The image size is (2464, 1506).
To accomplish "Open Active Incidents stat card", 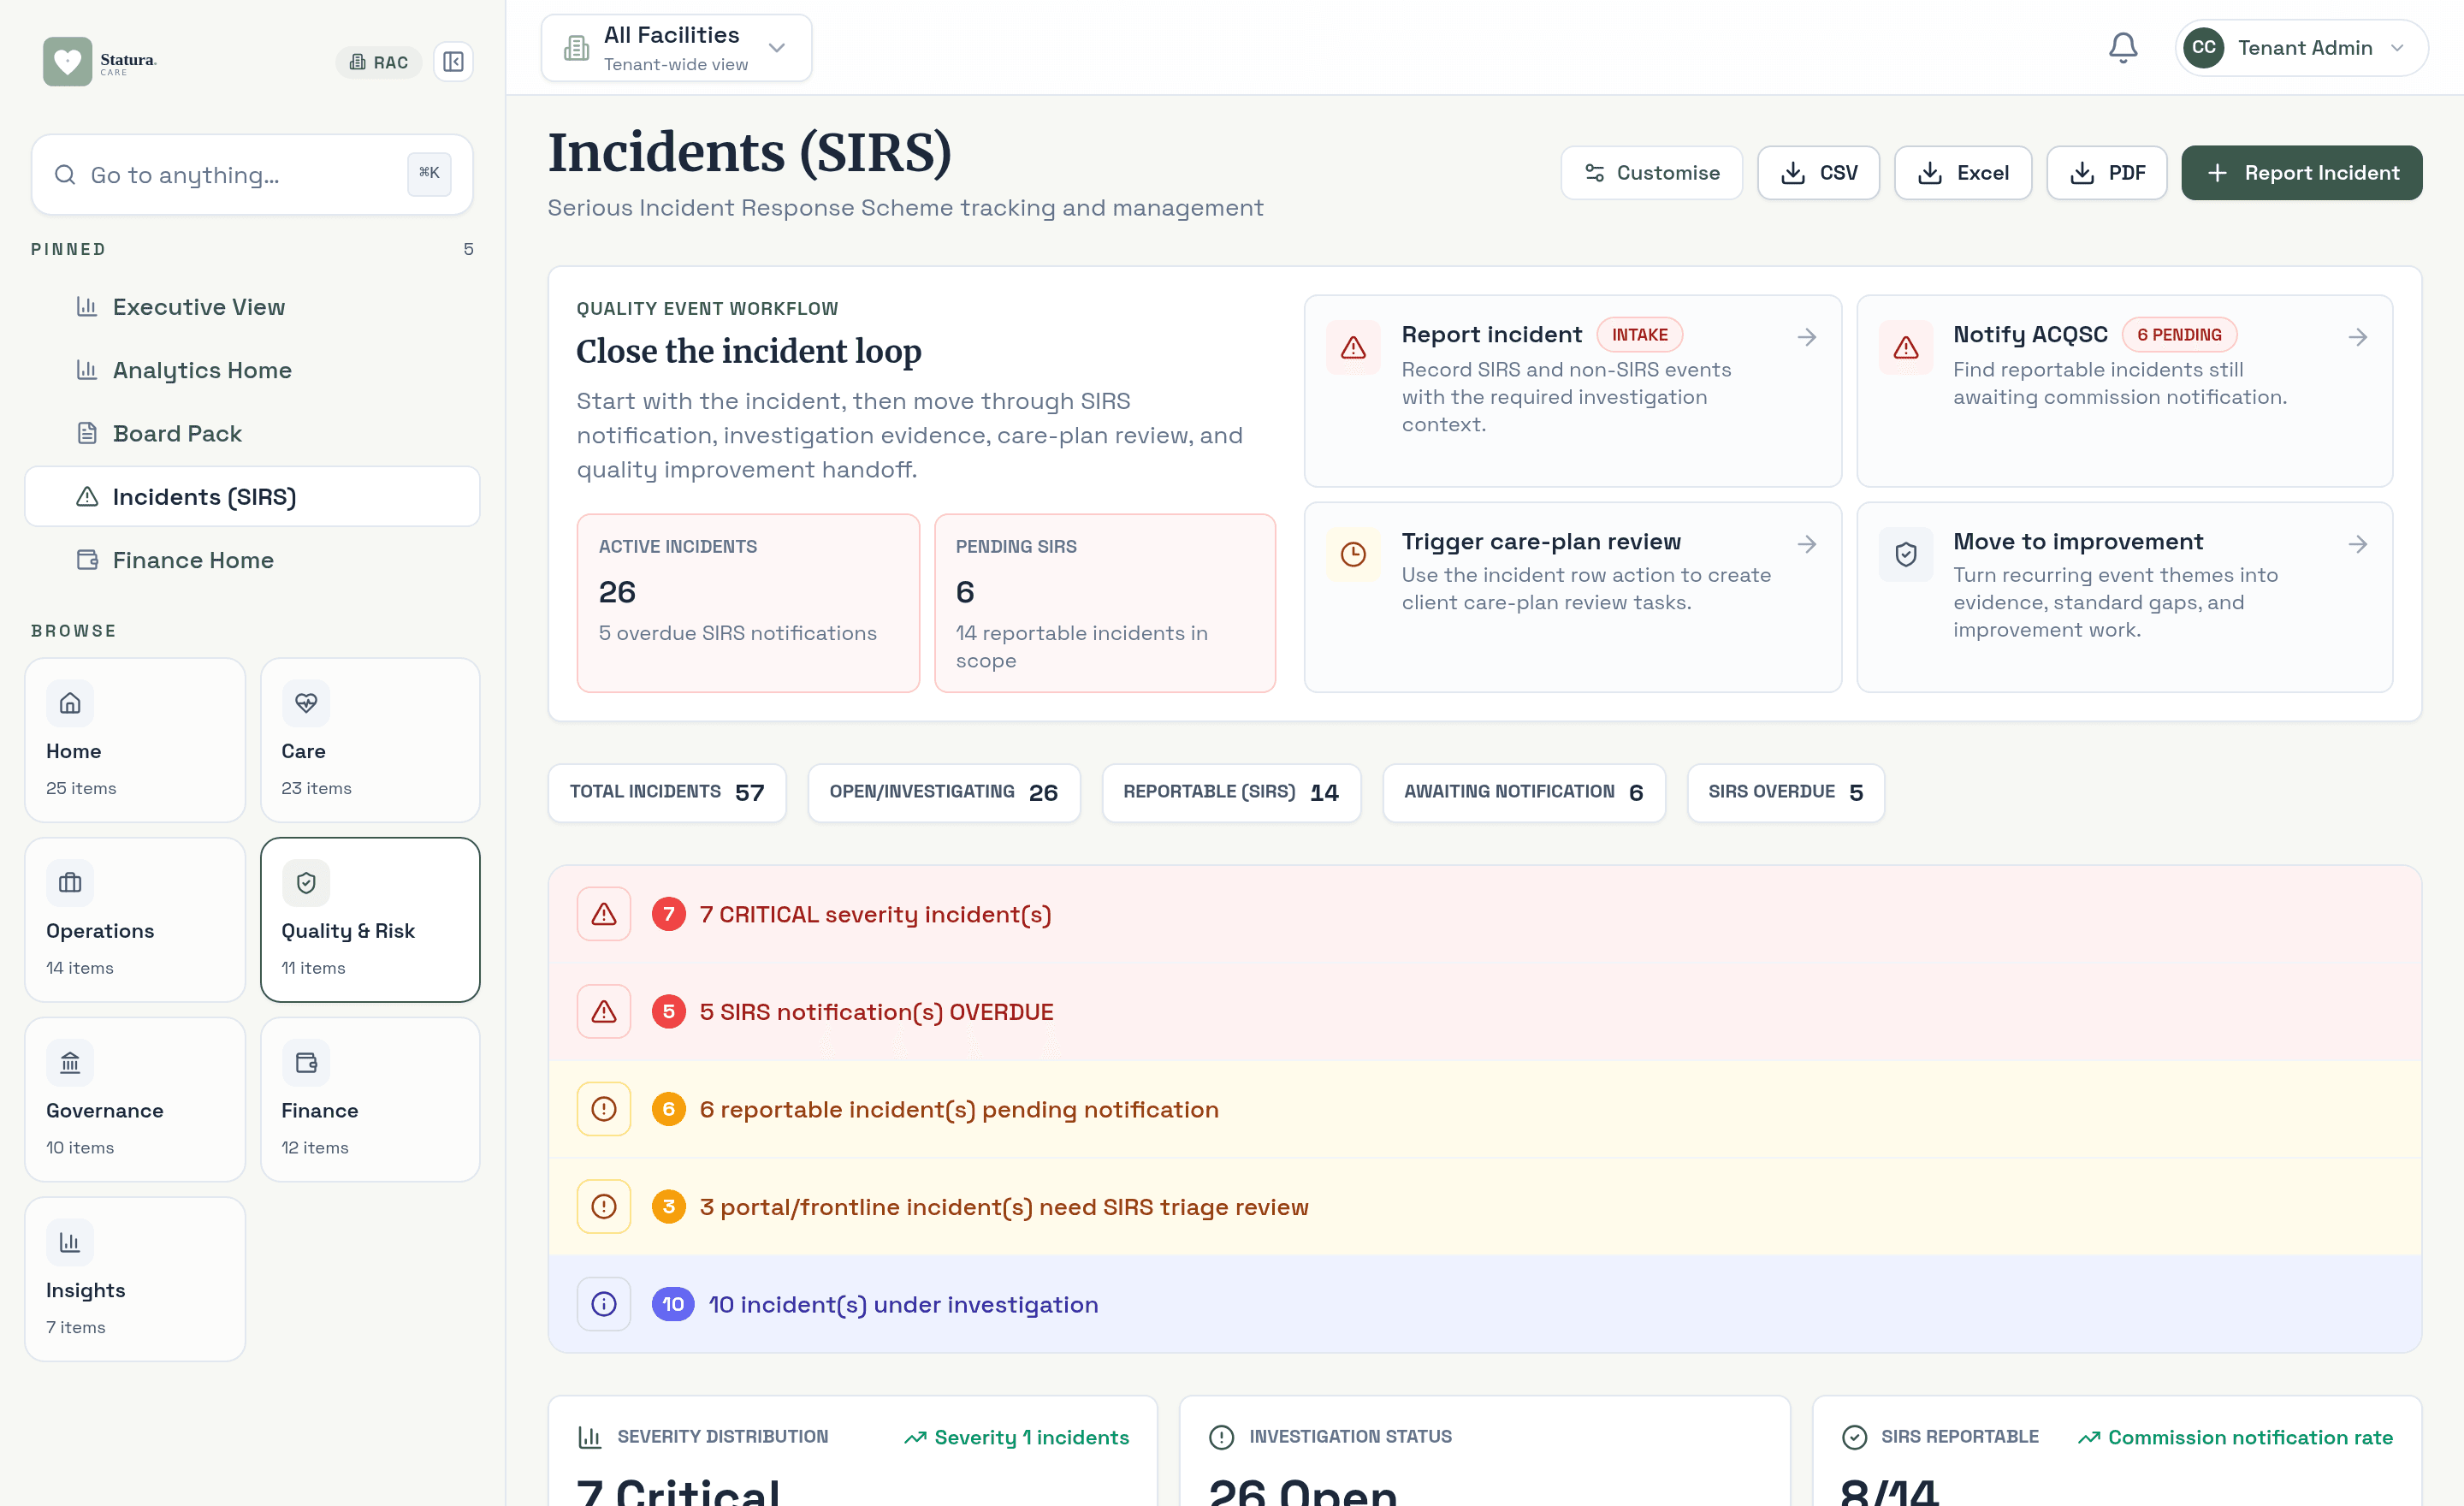I will pyautogui.click(x=748, y=603).
